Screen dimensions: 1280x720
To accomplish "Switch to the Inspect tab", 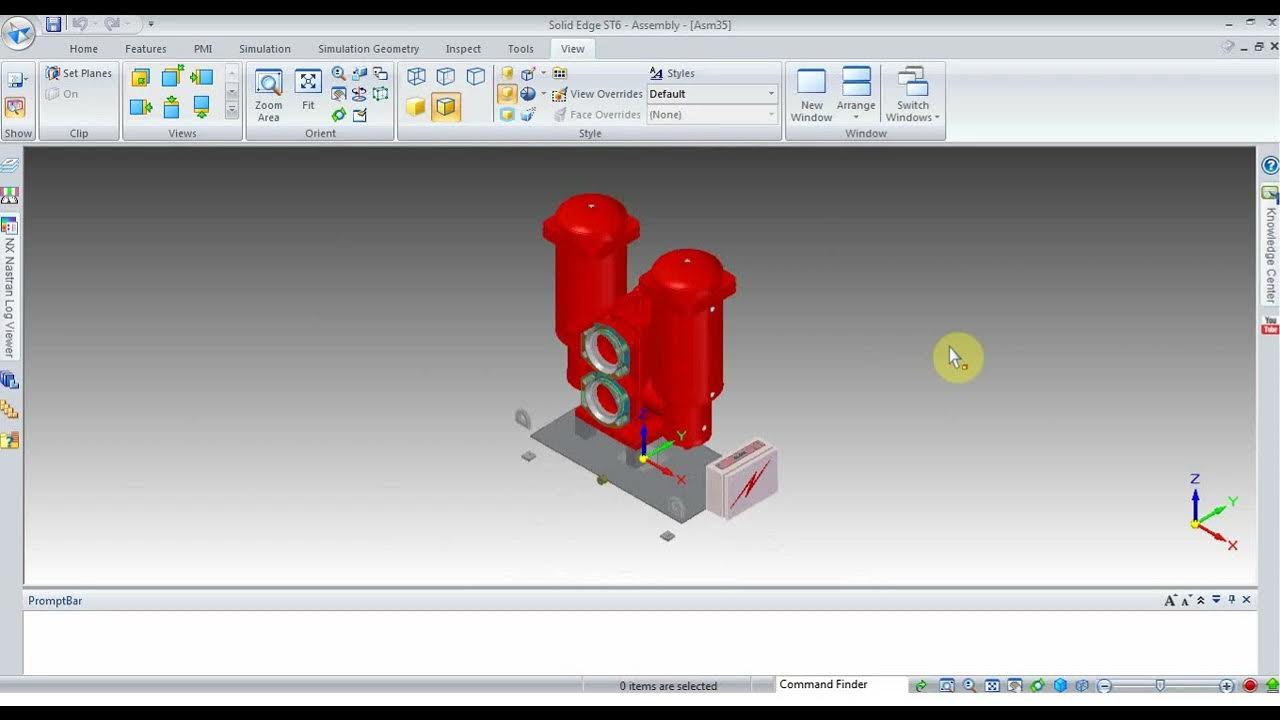I will (x=463, y=49).
